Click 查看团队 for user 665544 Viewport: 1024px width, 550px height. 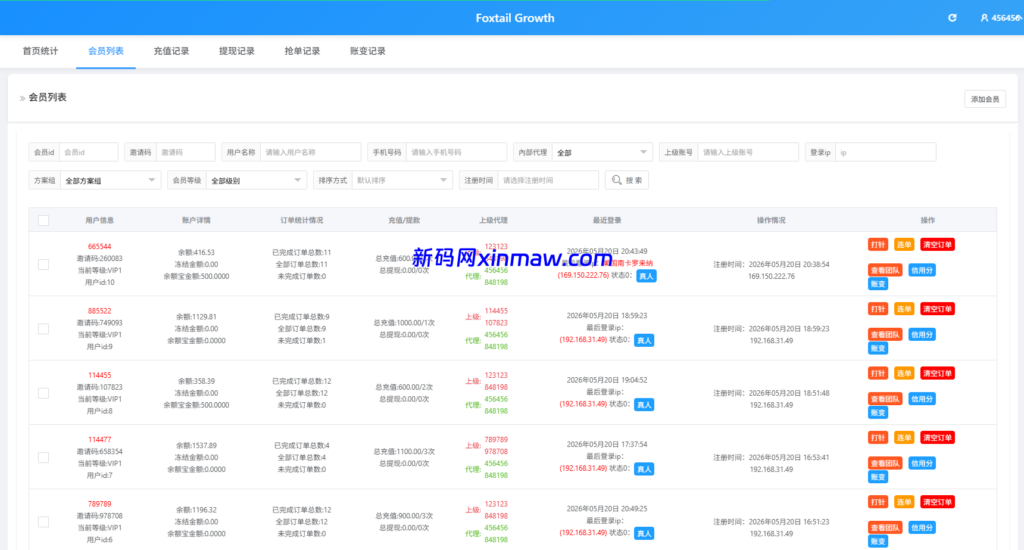(x=885, y=270)
